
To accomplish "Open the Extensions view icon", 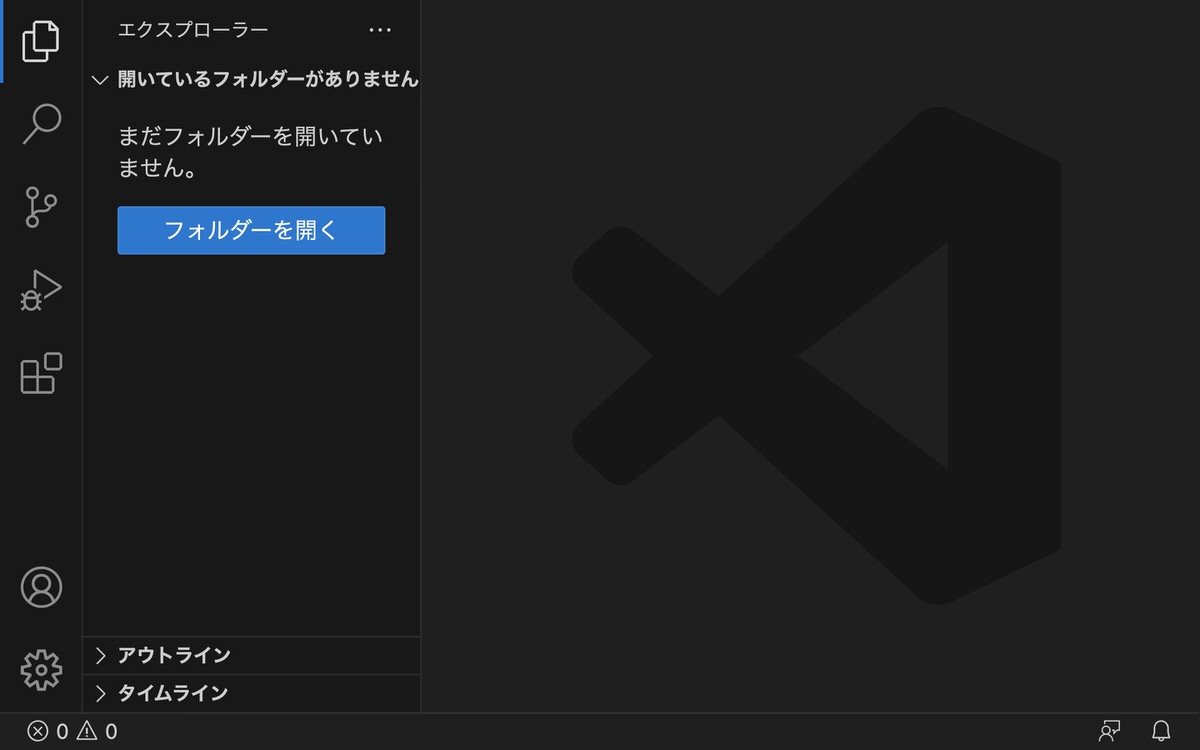I will click(41, 373).
